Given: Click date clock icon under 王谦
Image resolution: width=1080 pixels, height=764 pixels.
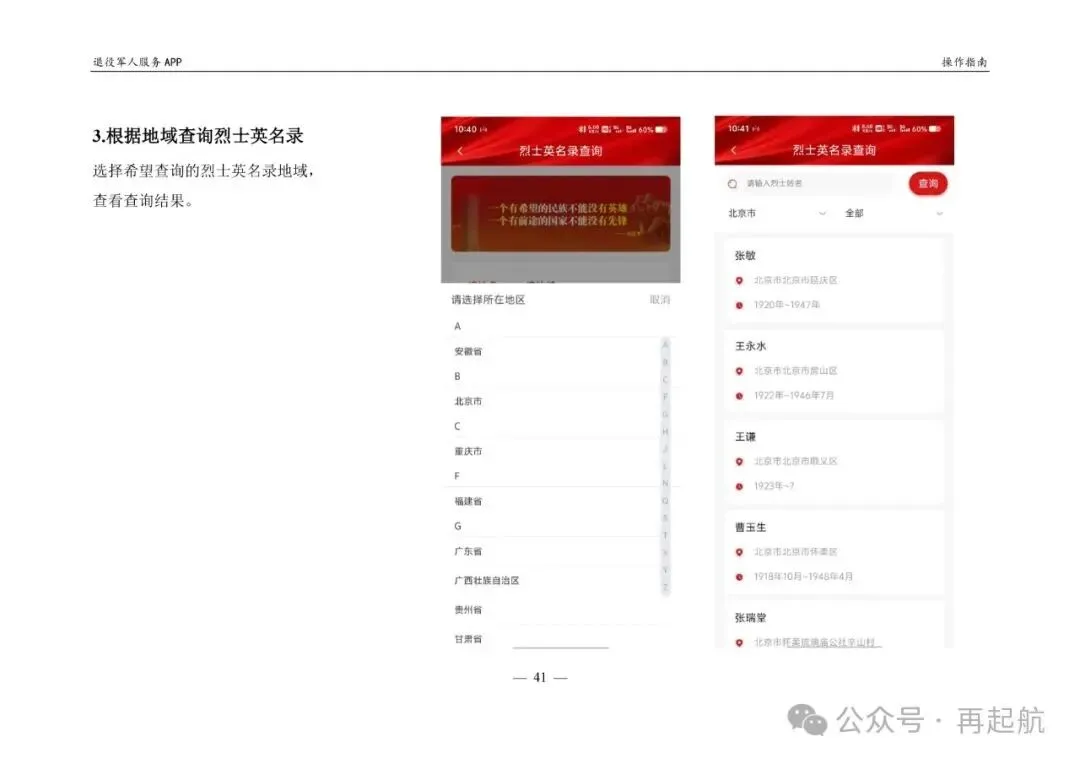Looking at the screenshot, I should 739,486.
